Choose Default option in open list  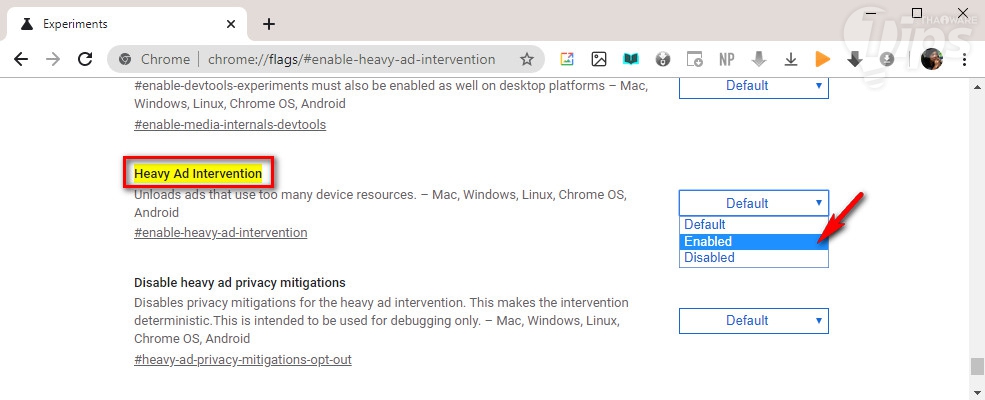pos(754,225)
